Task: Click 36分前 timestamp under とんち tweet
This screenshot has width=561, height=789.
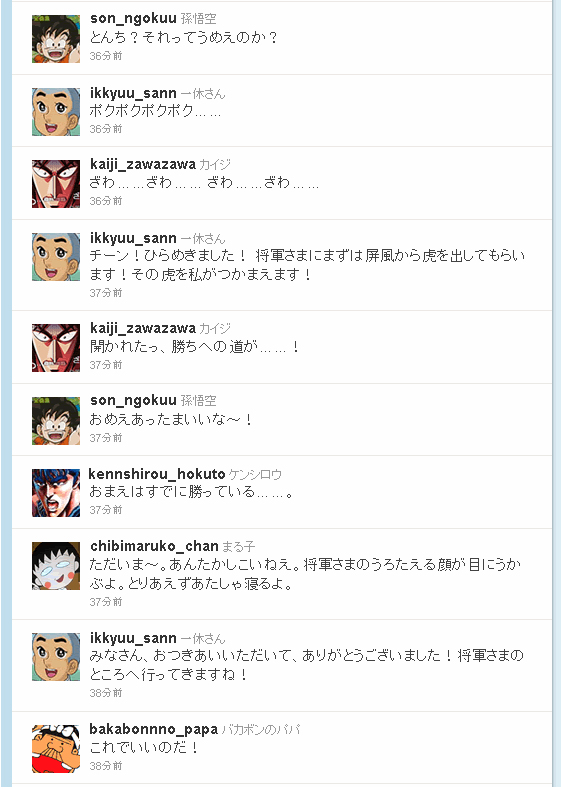Action: 106,56
